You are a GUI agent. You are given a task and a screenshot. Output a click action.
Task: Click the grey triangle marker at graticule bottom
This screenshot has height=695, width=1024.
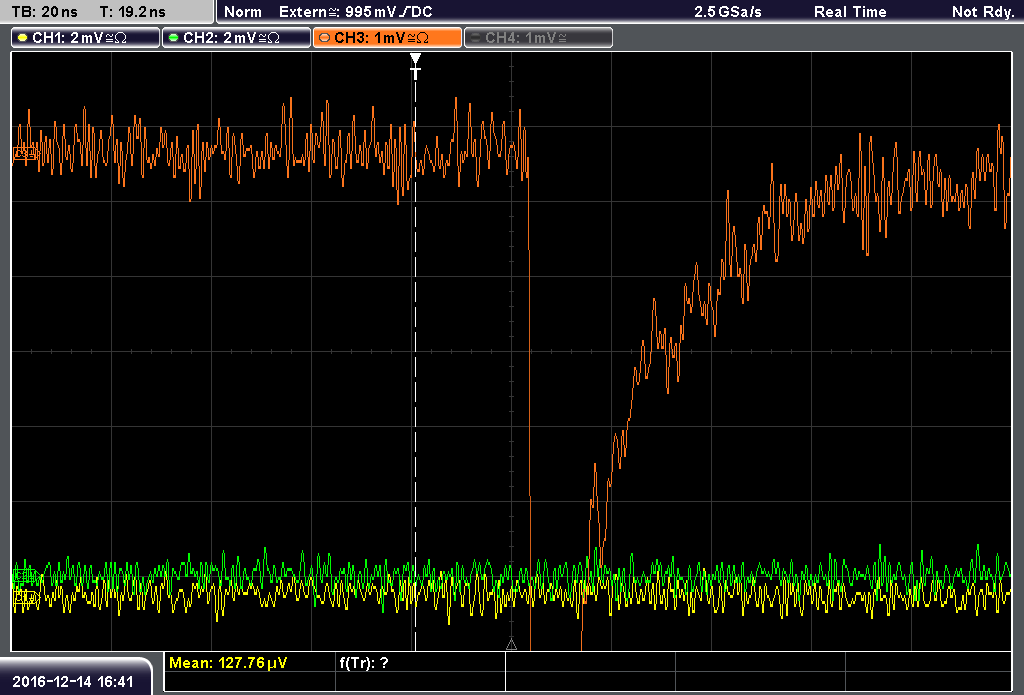coord(511,645)
